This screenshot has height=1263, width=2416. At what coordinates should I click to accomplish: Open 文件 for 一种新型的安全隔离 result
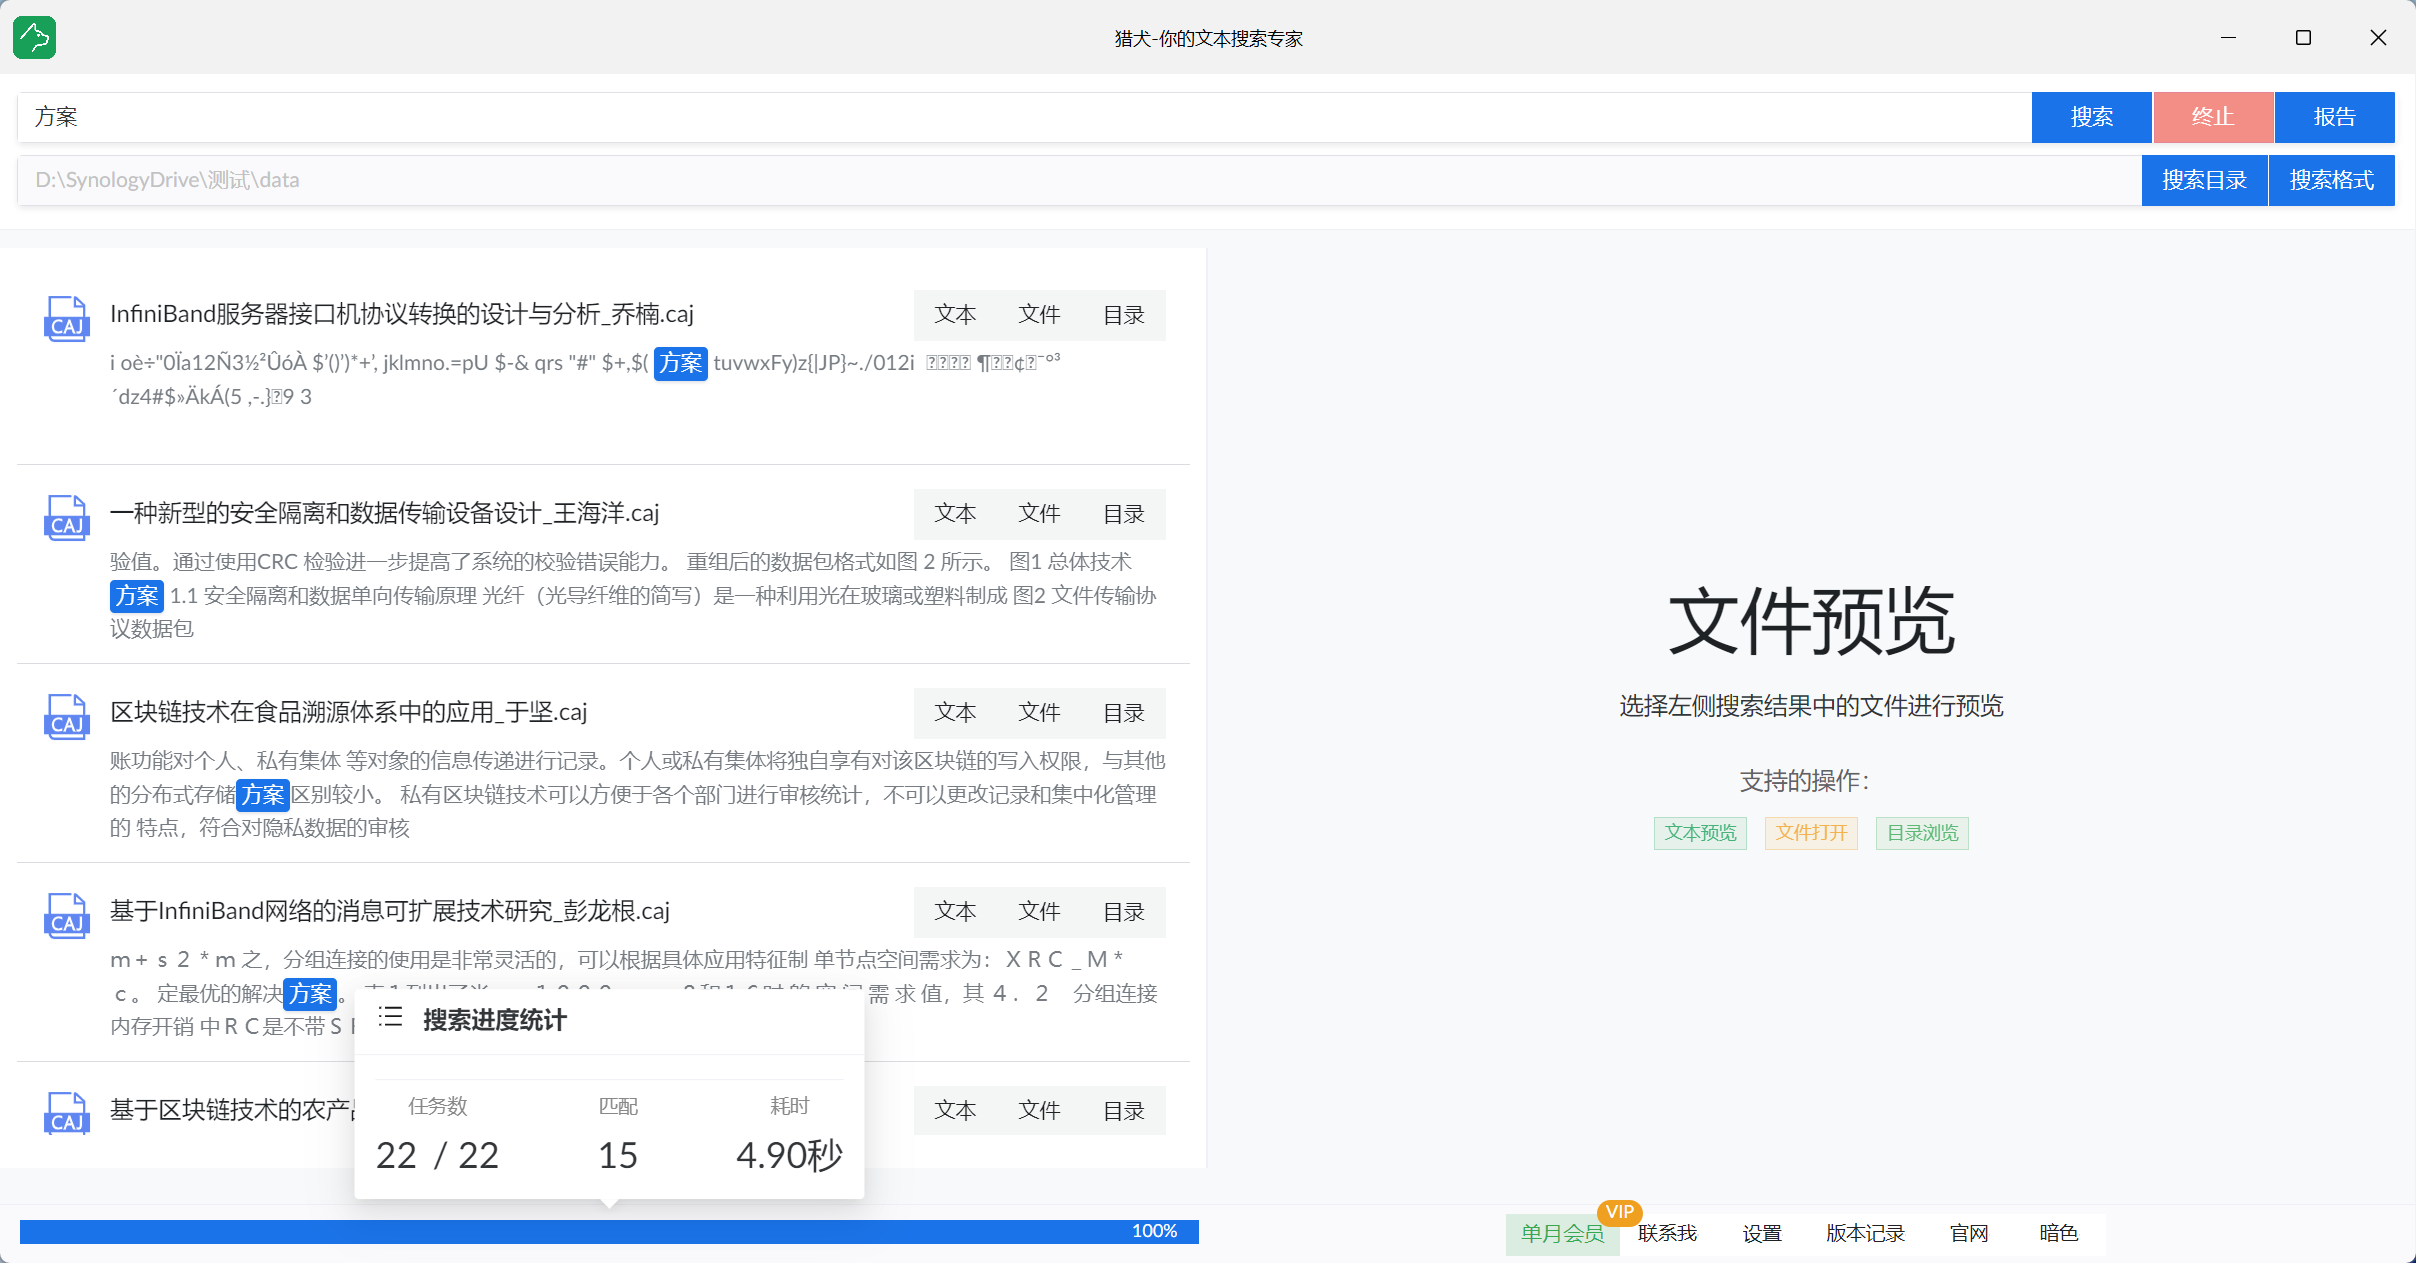(x=1039, y=514)
